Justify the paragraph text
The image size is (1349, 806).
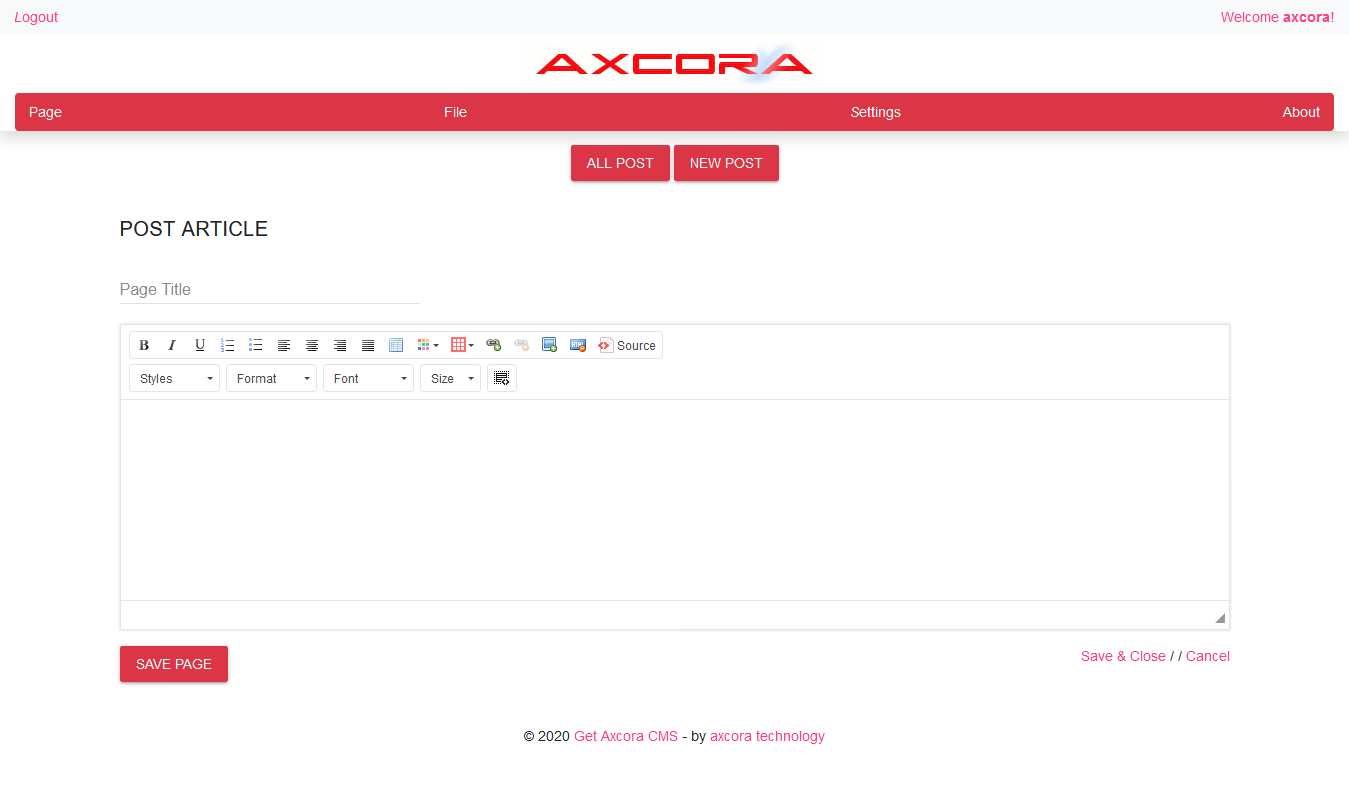pos(367,345)
